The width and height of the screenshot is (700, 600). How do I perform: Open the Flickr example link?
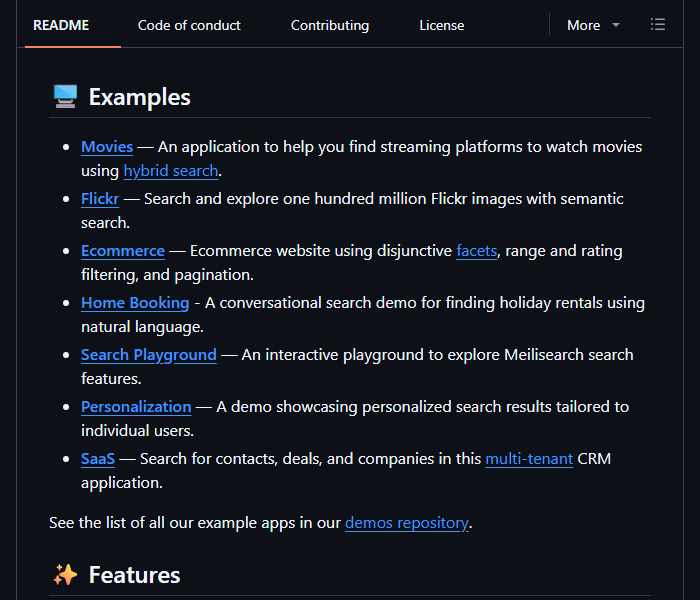coord(100,199)
